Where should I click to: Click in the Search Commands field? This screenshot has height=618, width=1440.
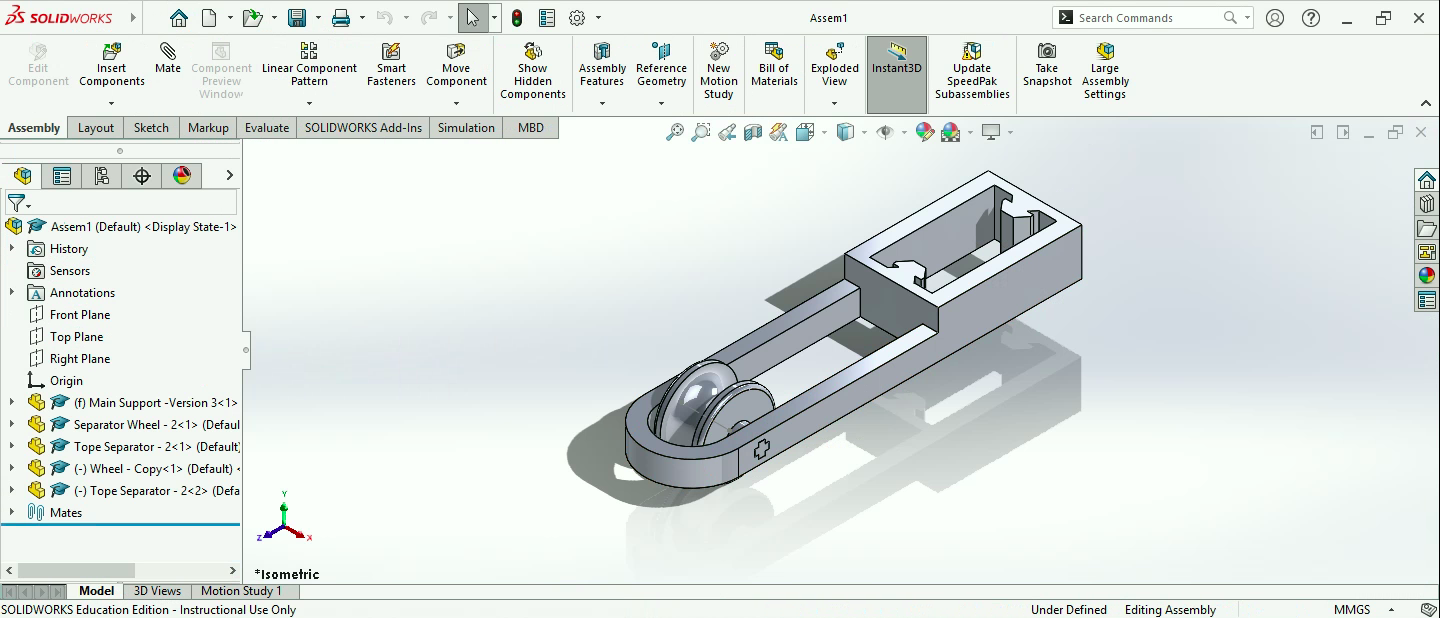[1145, 18]
